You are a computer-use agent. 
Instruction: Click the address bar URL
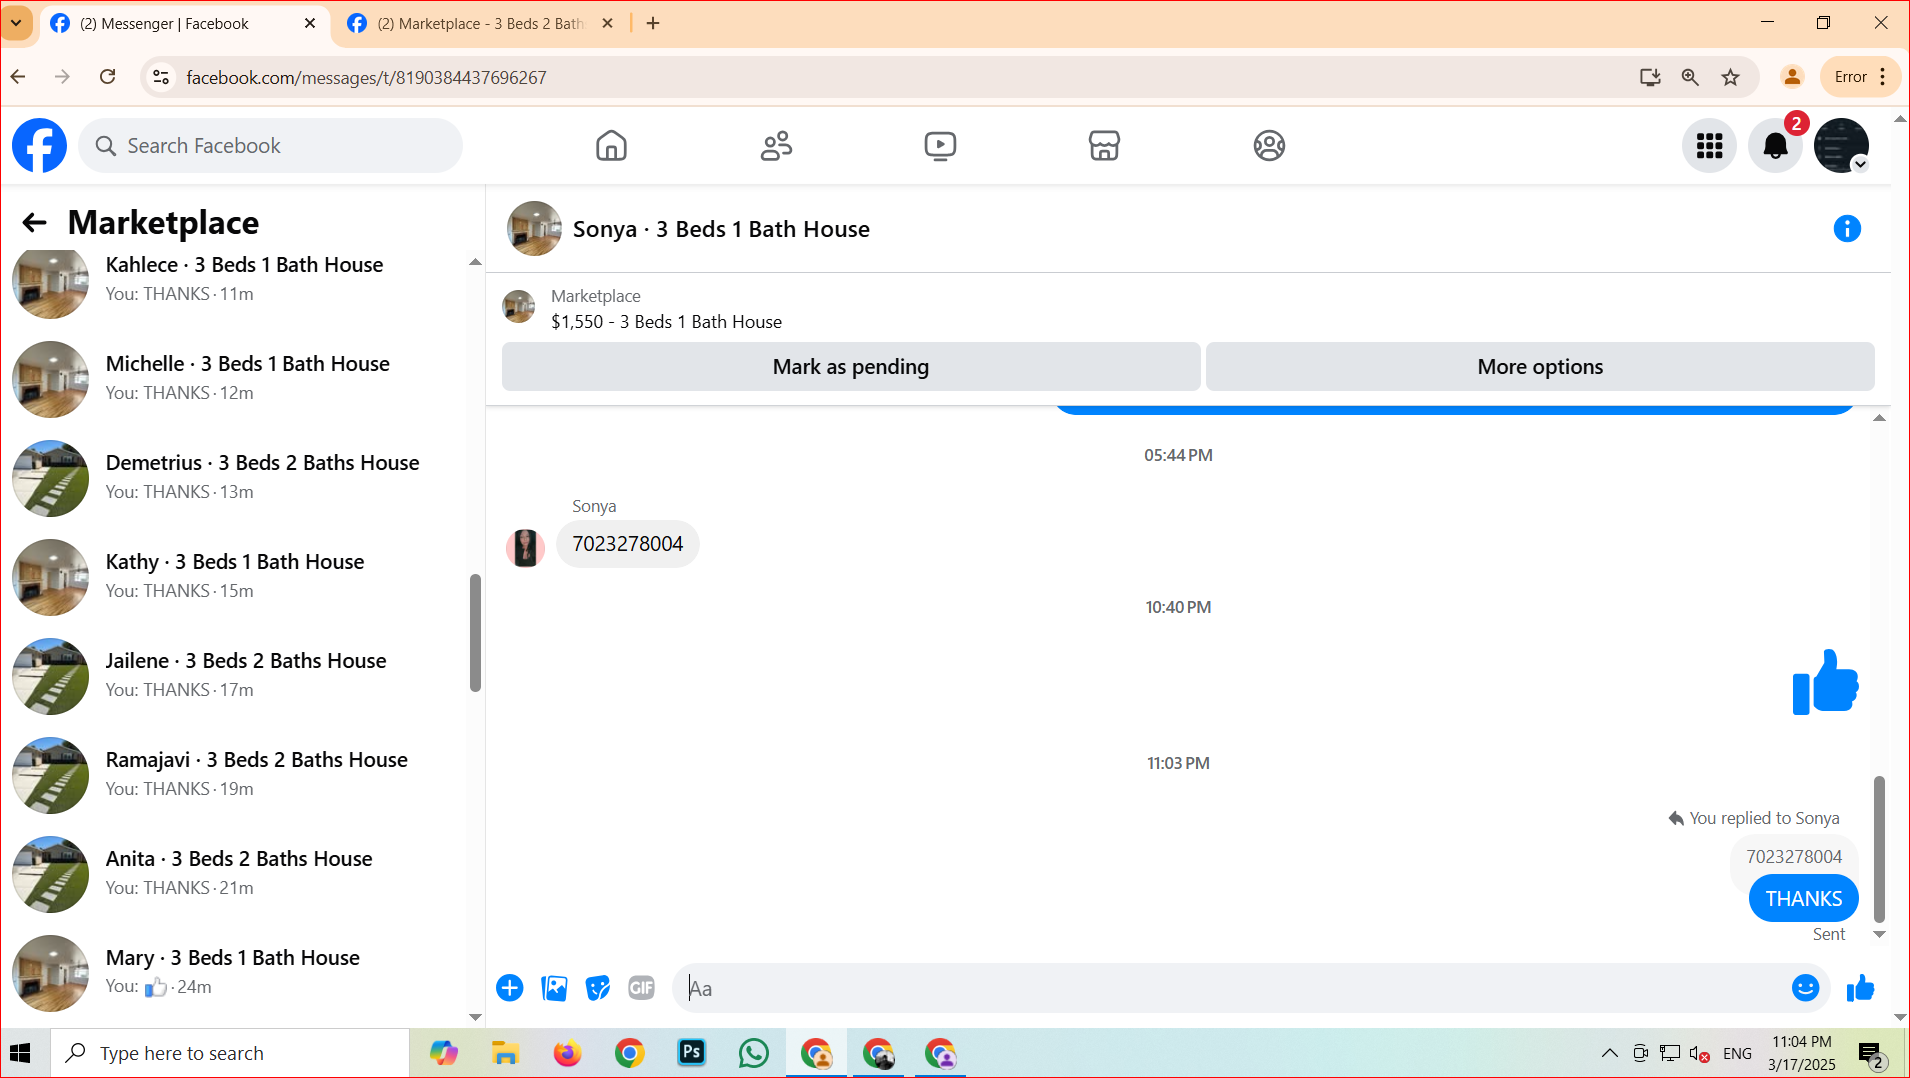(x=366, y=77)
